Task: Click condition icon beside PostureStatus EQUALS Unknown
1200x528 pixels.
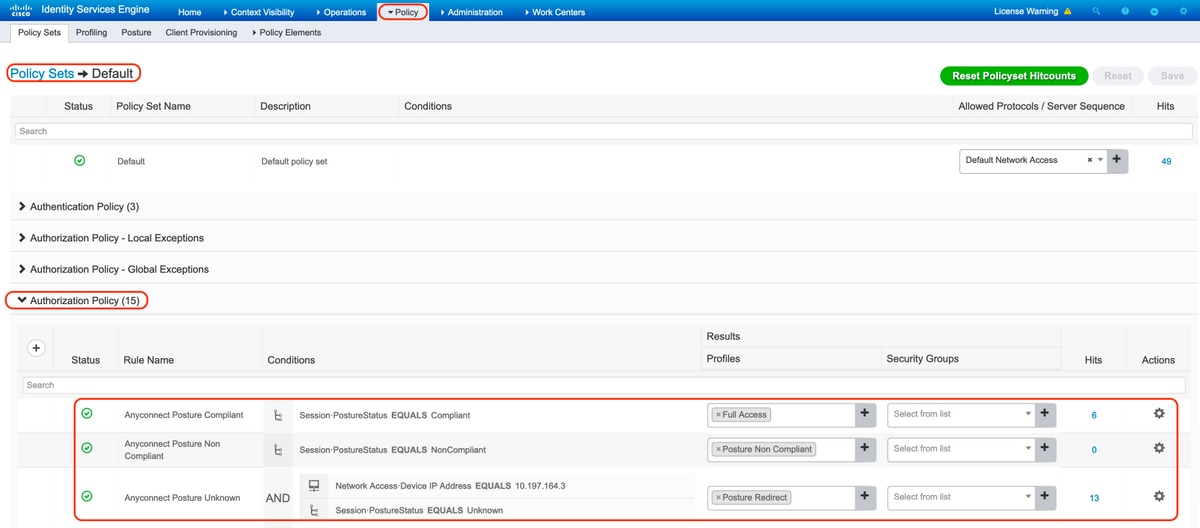Action: pos(314,510)
